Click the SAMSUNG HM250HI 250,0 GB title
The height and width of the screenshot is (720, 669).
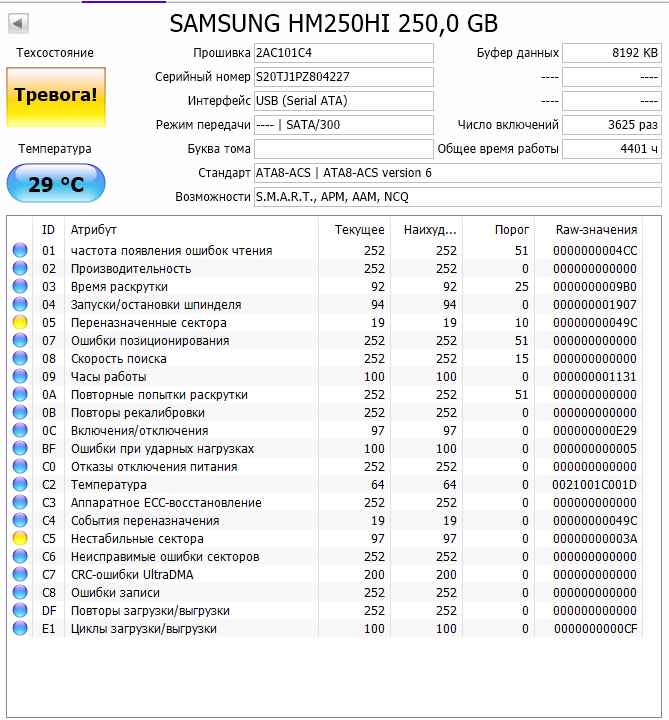pyautogui.click(x=334, y=23)
